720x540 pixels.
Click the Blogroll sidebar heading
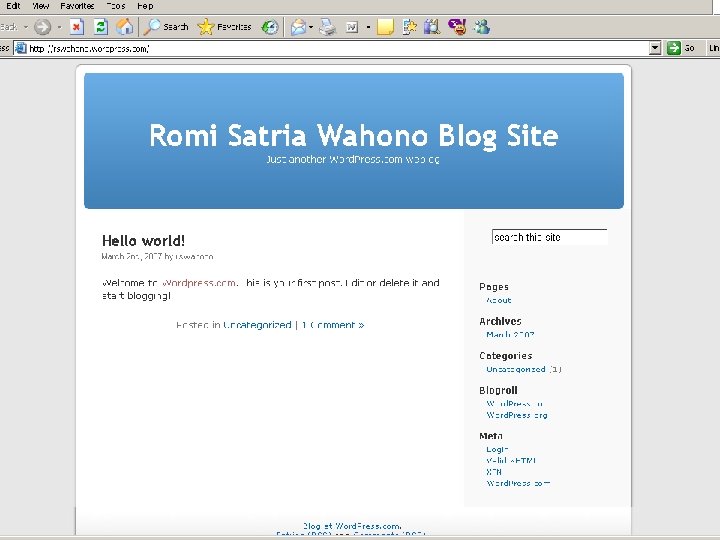498,390
